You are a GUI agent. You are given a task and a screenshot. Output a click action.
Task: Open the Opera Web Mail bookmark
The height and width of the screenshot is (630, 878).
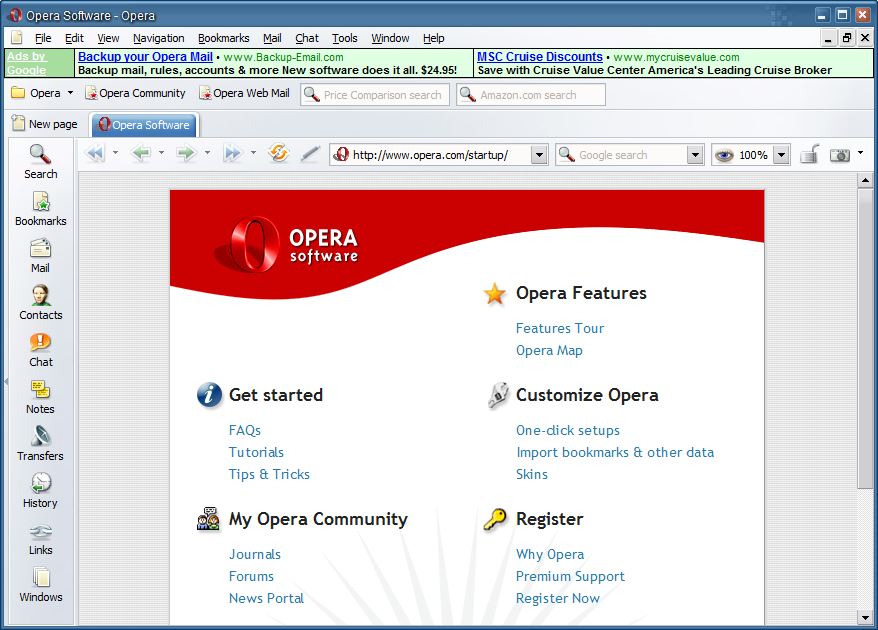tap(244, 93)
